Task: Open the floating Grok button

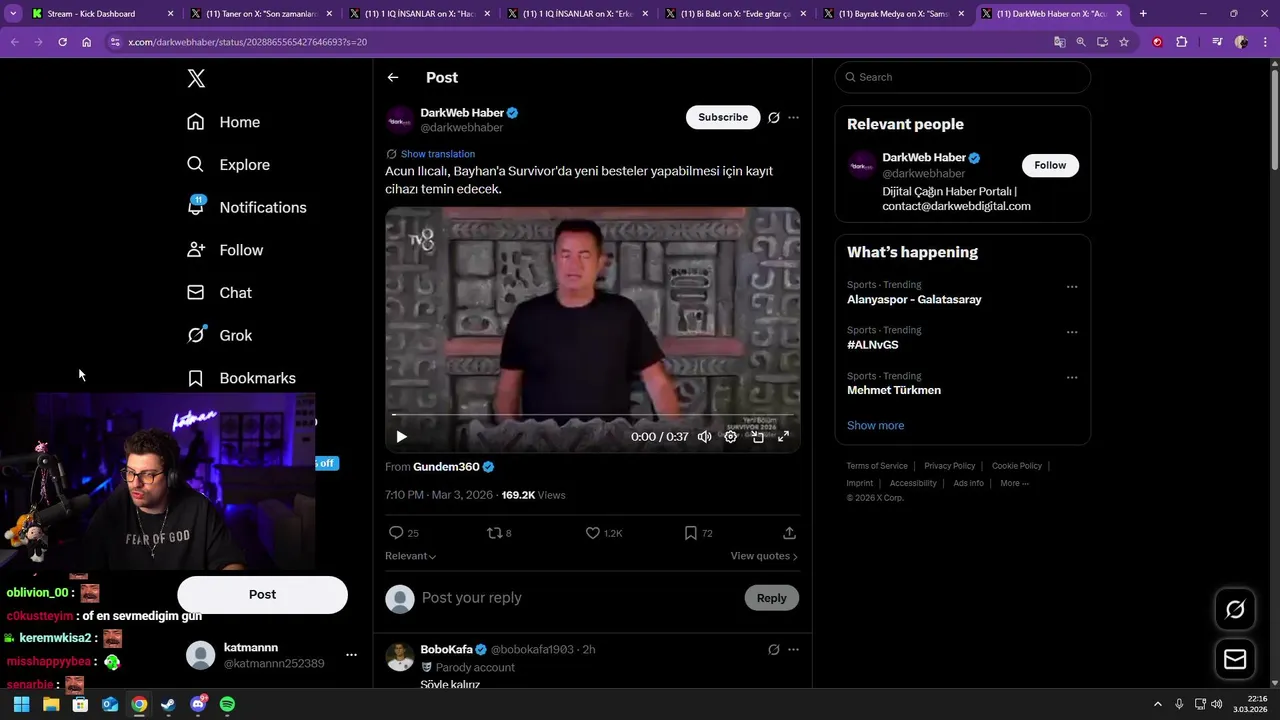Action: pos(1235,609)
